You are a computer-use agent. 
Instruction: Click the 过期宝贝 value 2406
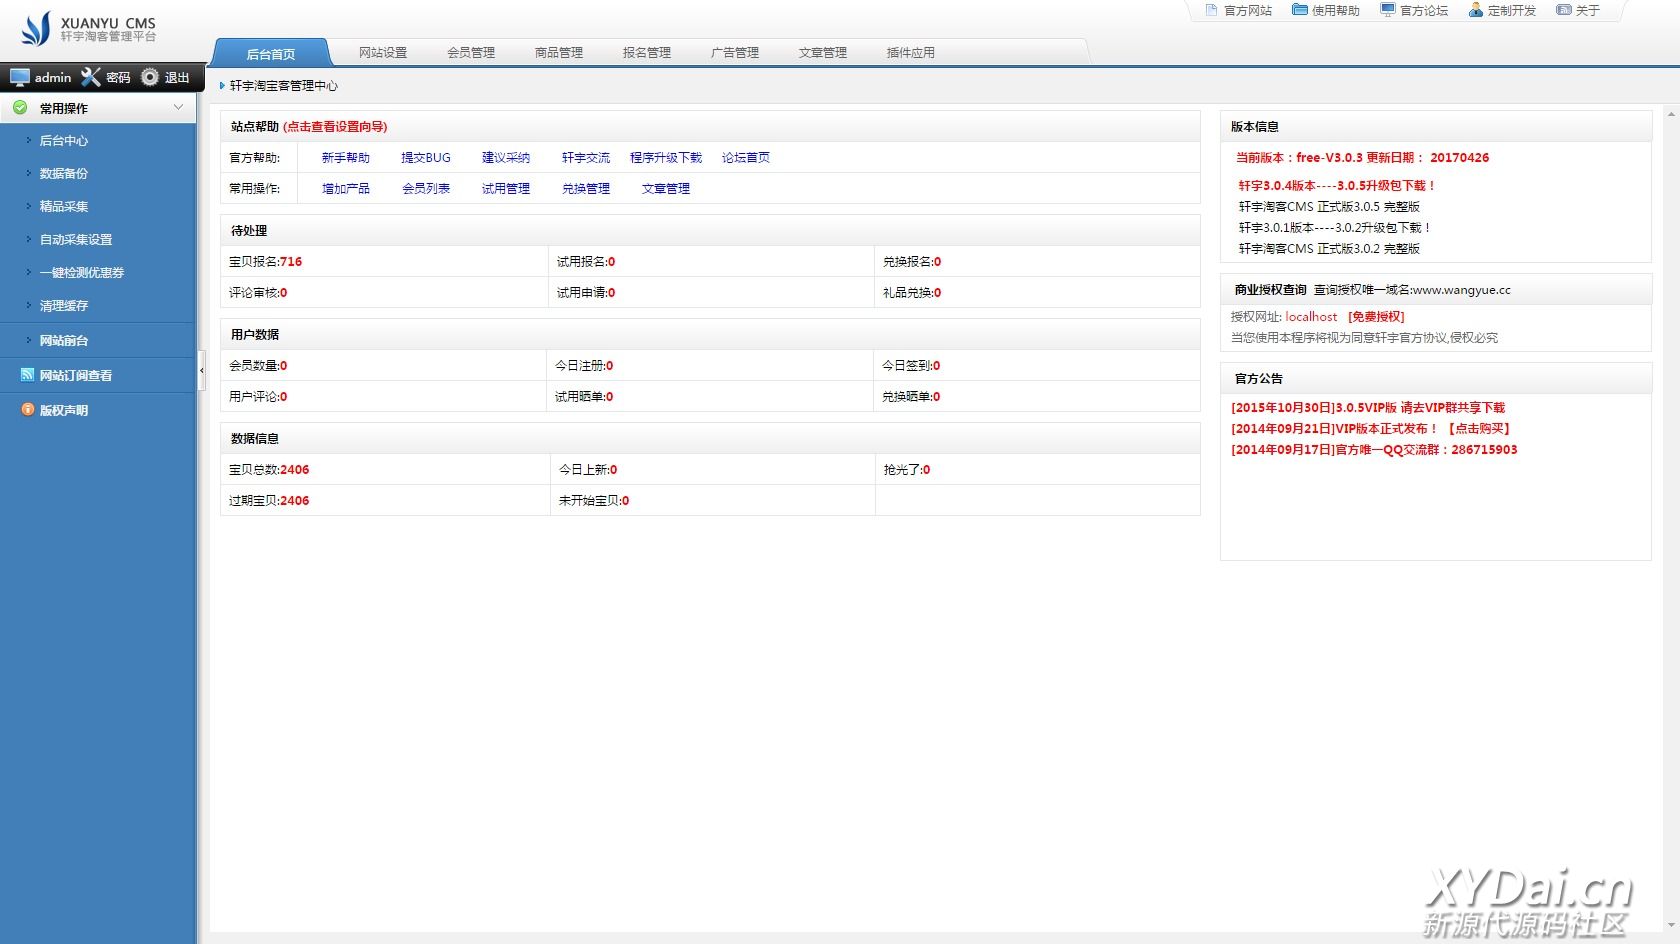(295, 501)
